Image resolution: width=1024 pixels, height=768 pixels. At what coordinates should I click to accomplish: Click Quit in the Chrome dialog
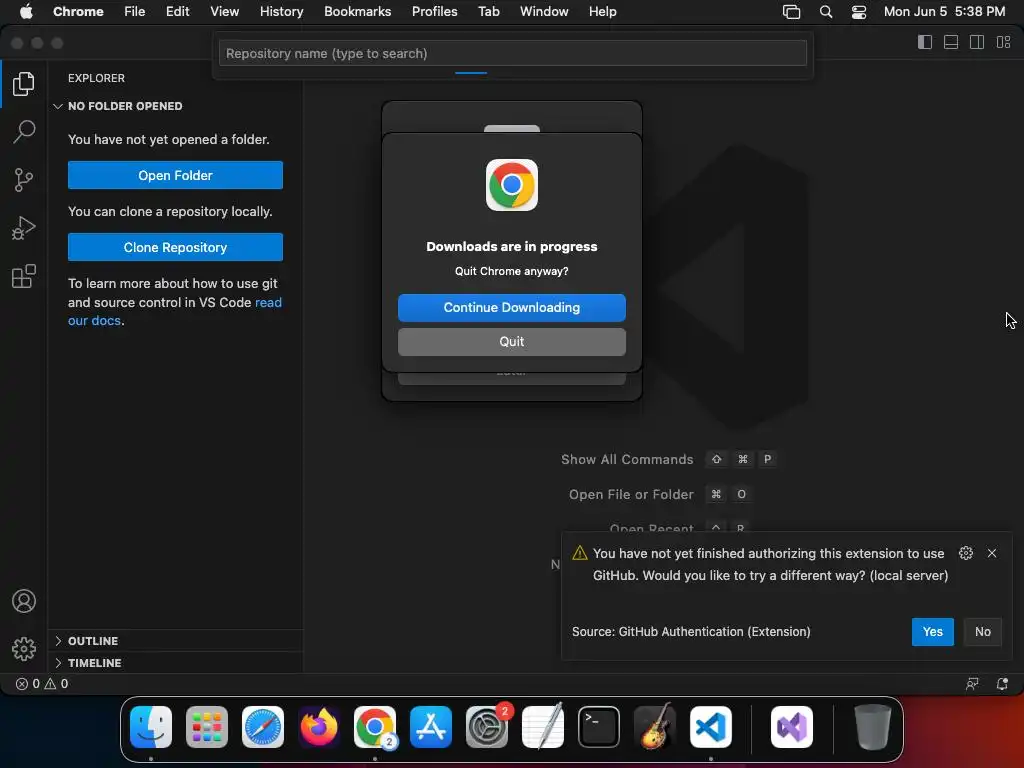coord(511,342)
